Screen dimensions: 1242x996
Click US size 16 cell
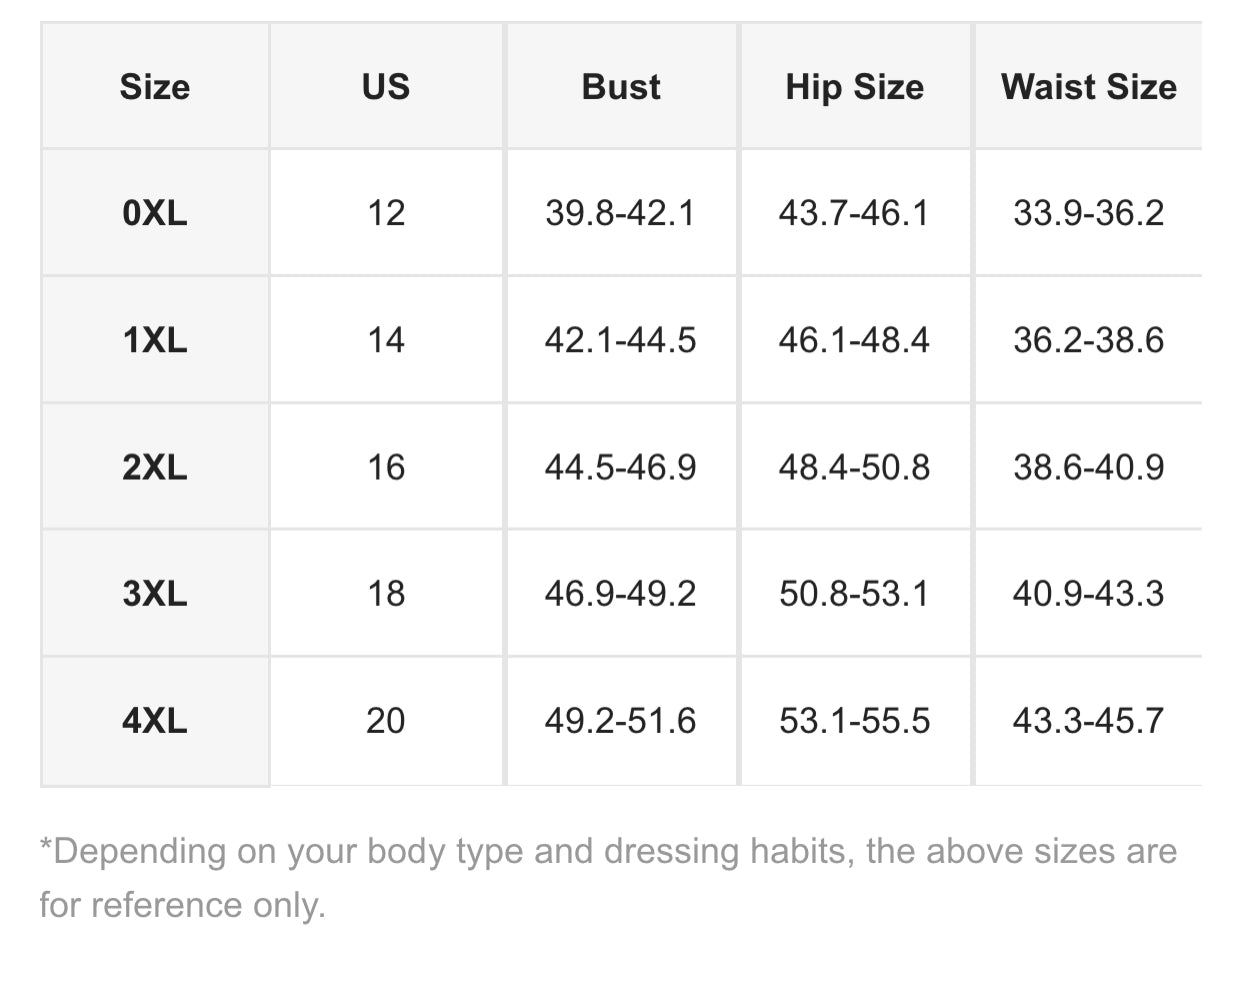click(x=386, y=467)
